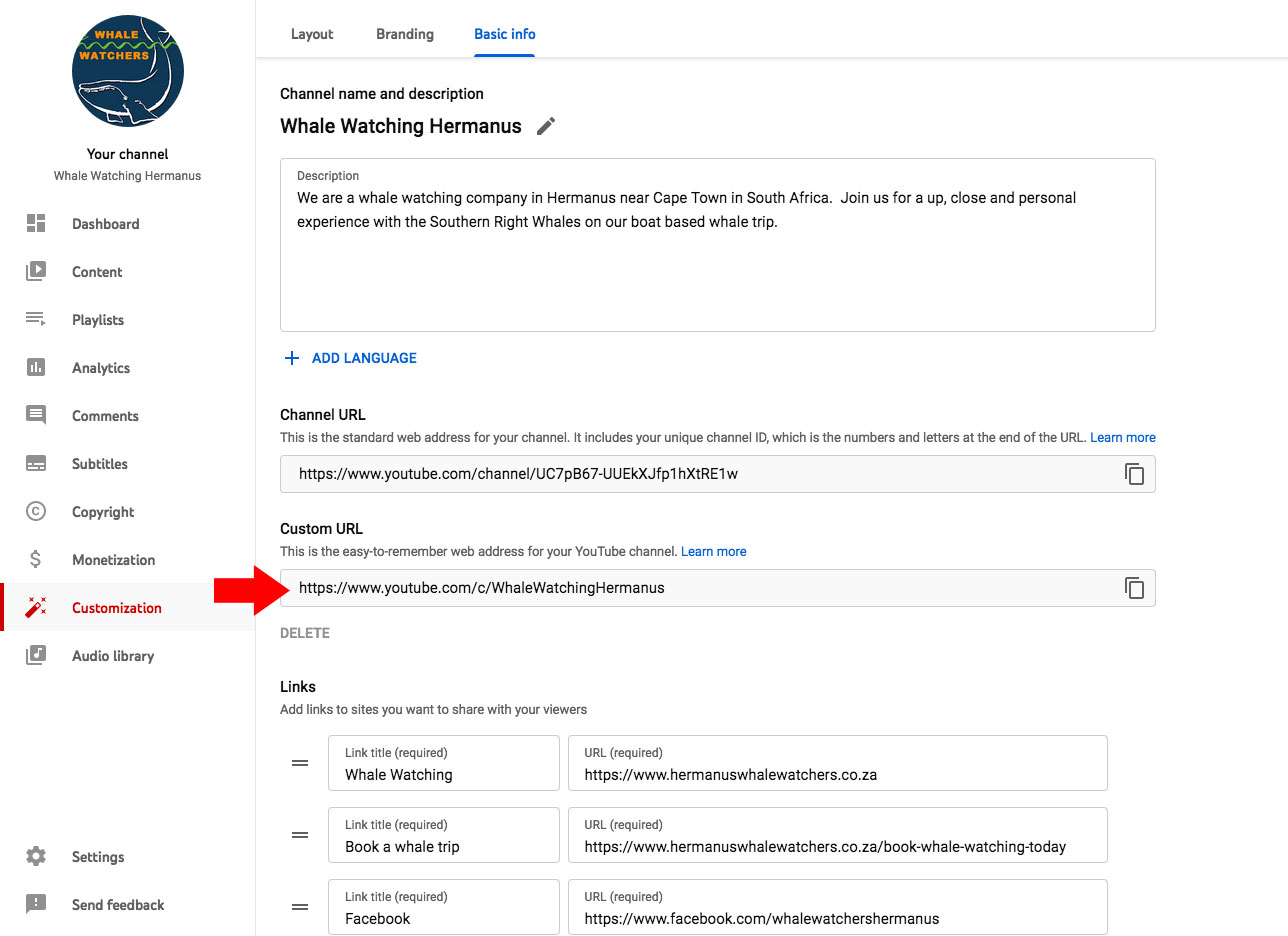This screenshot has height=936, width=1288.
Task: Grab the drag handle for Whale Watching link
Action: click(300, 763)
